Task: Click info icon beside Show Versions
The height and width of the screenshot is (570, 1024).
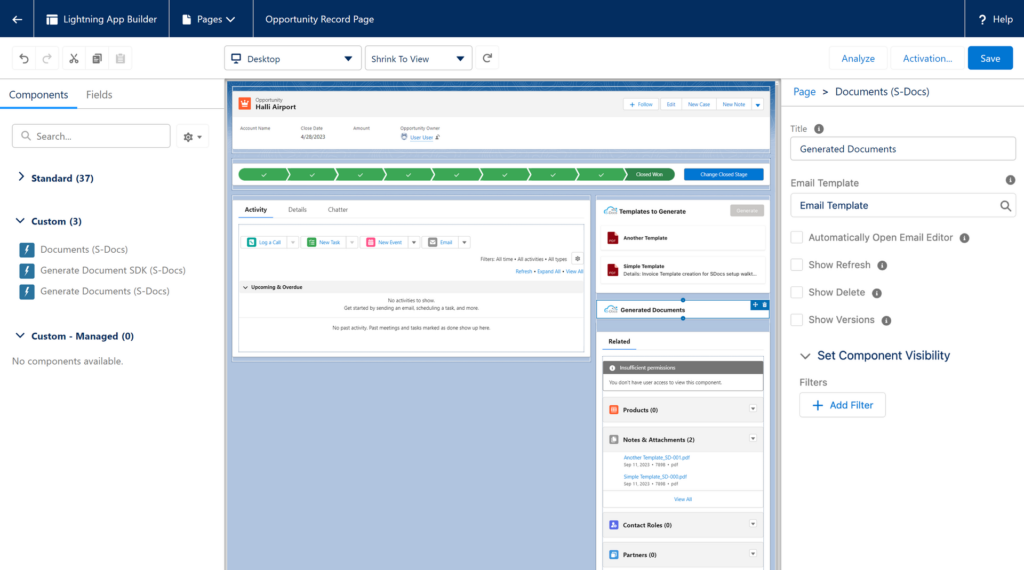Action: coord(886,321)
